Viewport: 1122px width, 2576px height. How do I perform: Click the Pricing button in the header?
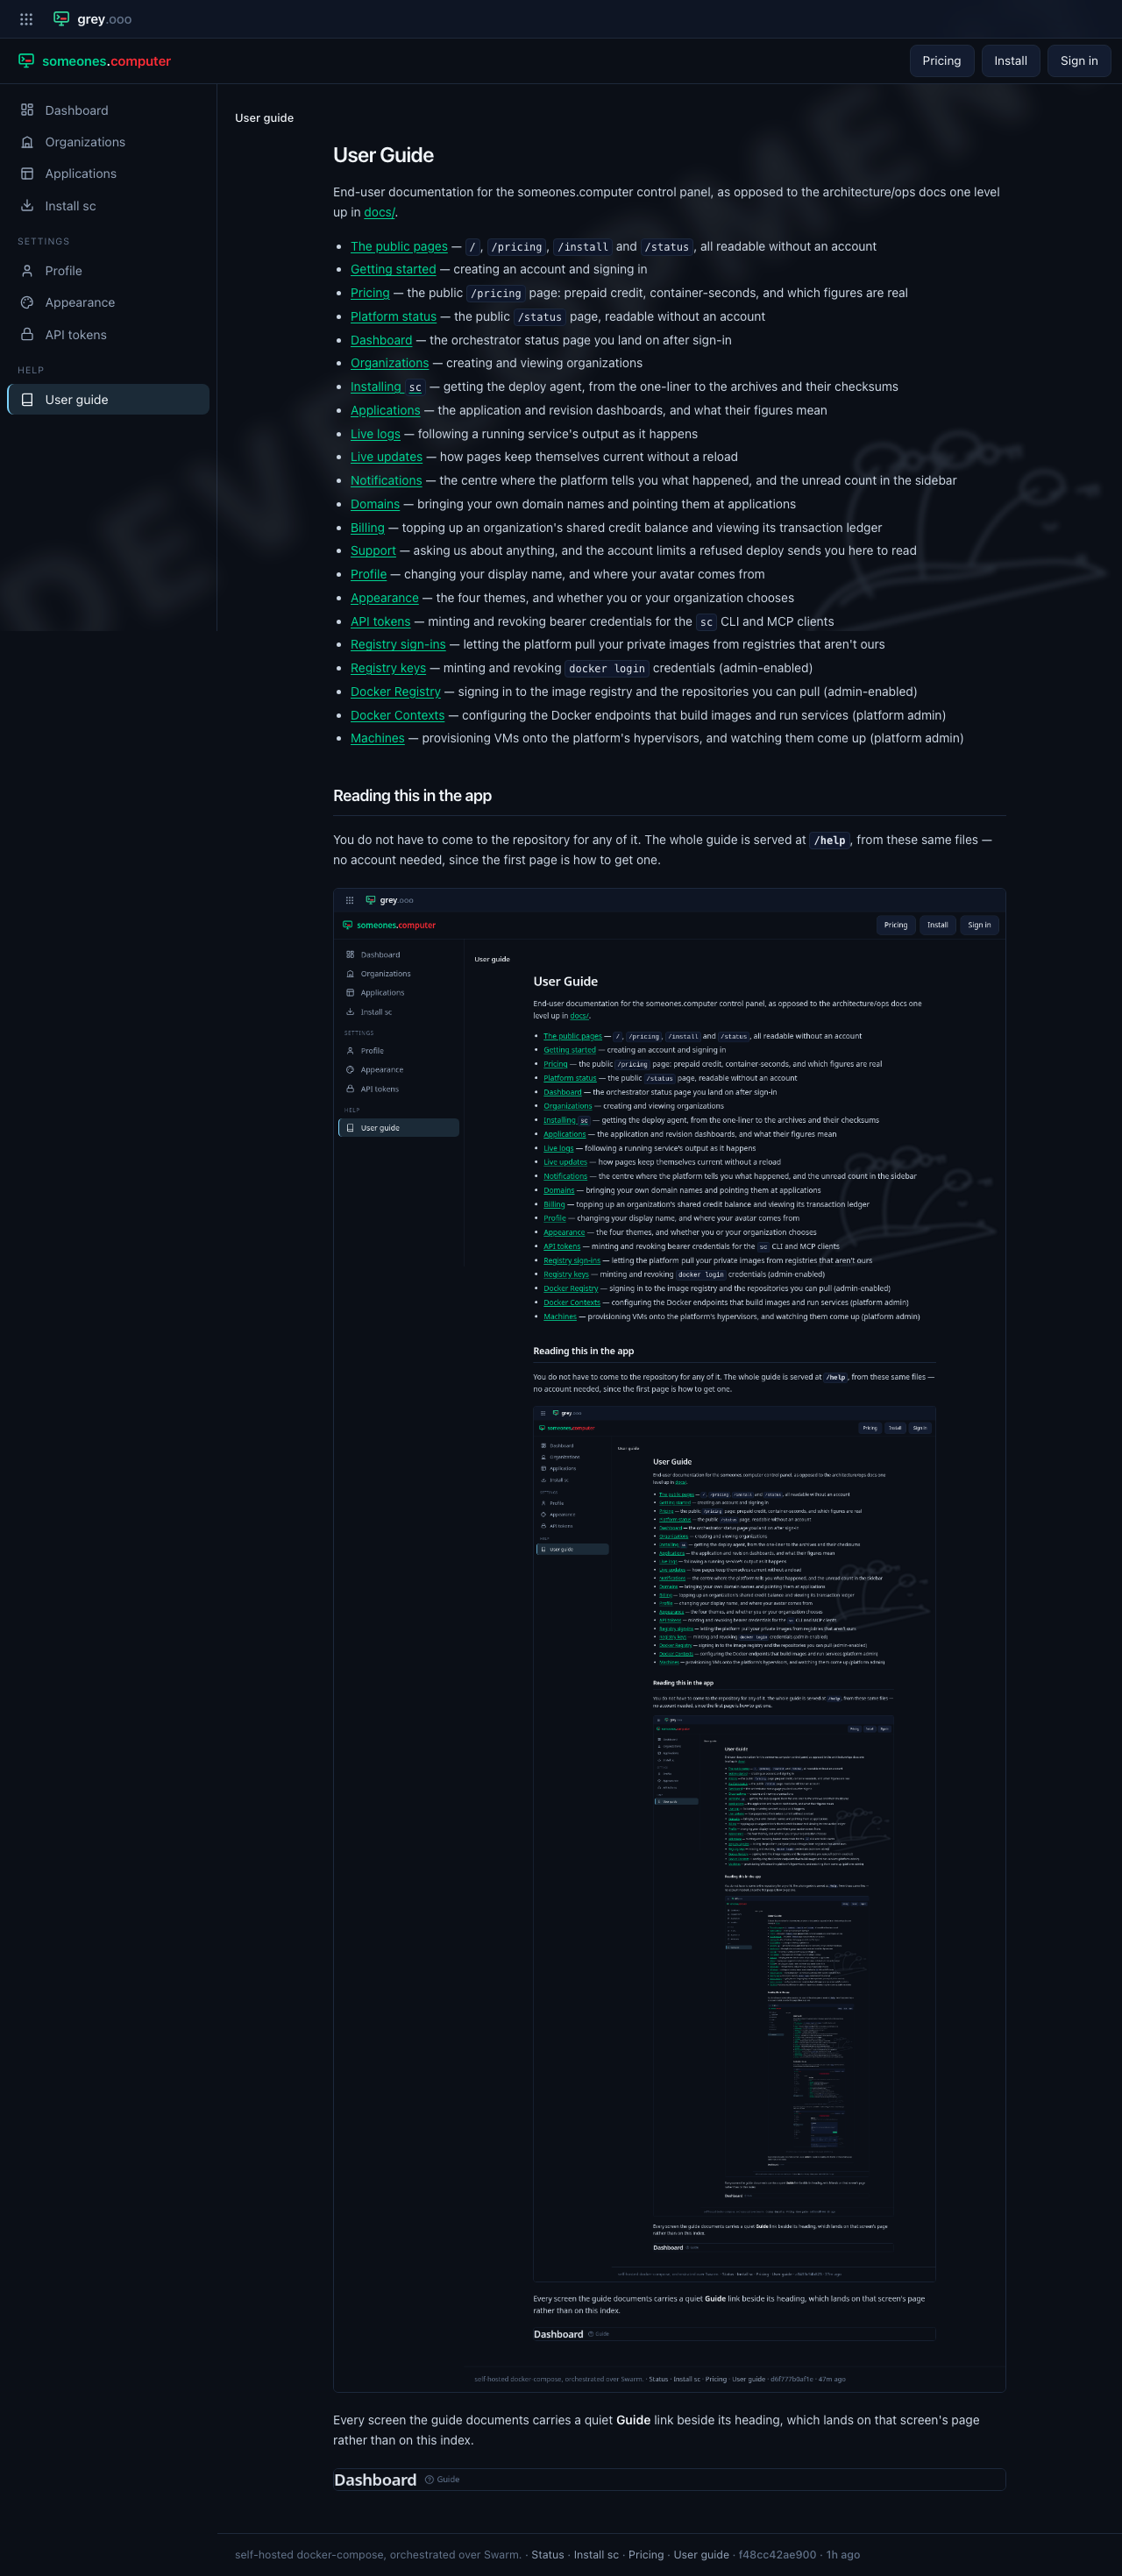pos(941,61)
